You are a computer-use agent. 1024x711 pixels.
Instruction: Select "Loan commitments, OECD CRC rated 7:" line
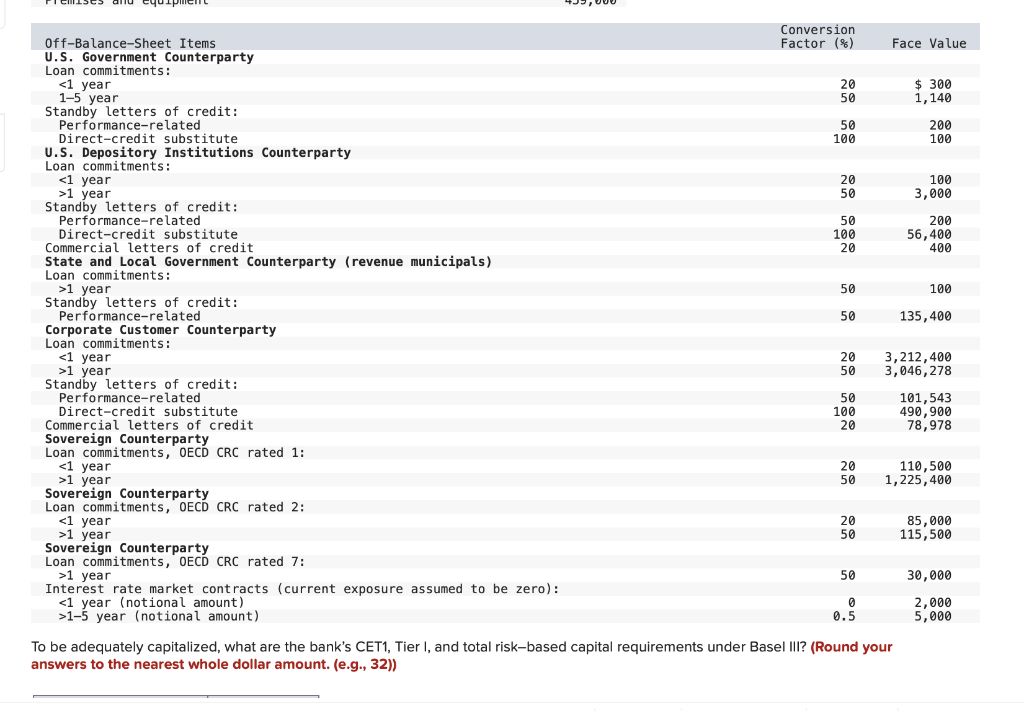pyautogui.click(x=175, y=562)
